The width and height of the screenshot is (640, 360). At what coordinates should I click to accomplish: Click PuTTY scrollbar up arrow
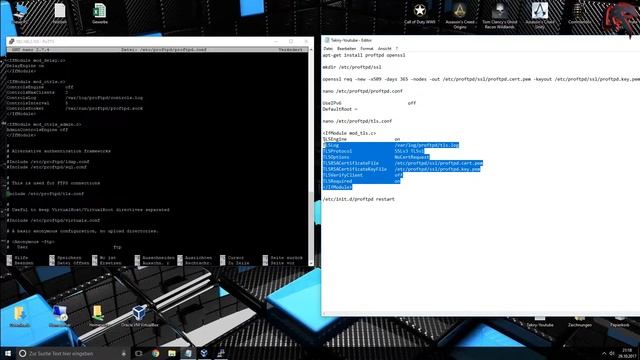(311, 49)
